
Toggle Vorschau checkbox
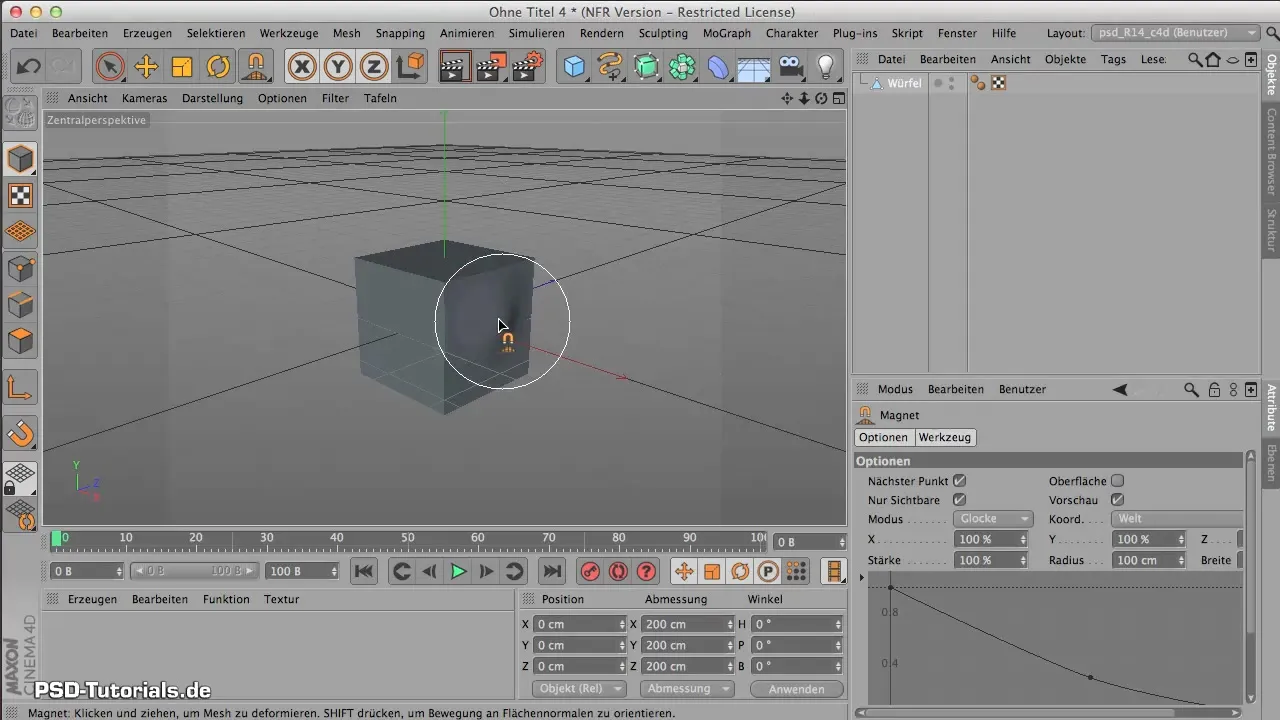[x=1118, y=500]
